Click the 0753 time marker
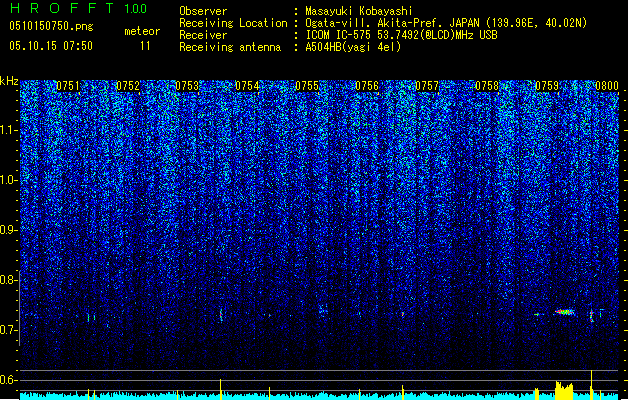Viewport: 629px width, 400px height. [187, 86]
